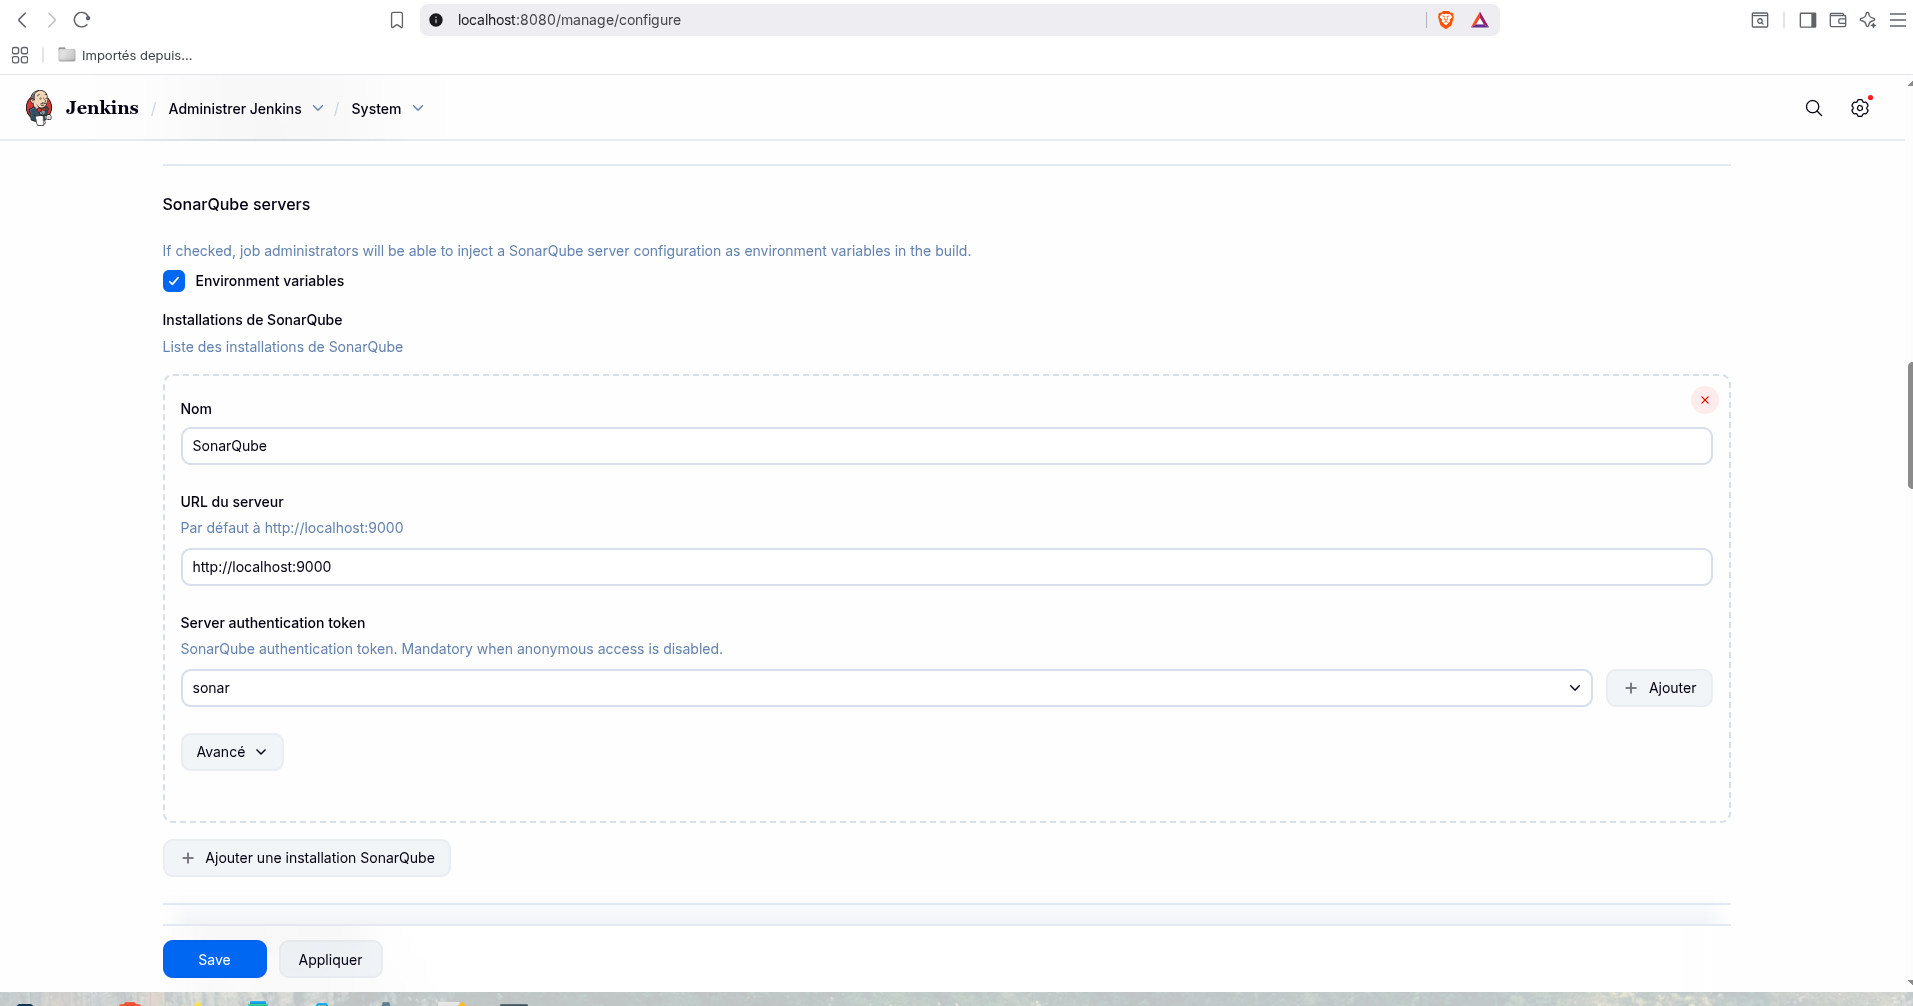Open the browser hamburger menu
The width and height of the screenshot is (1913, 1006).
click(x=1897, y=20)
